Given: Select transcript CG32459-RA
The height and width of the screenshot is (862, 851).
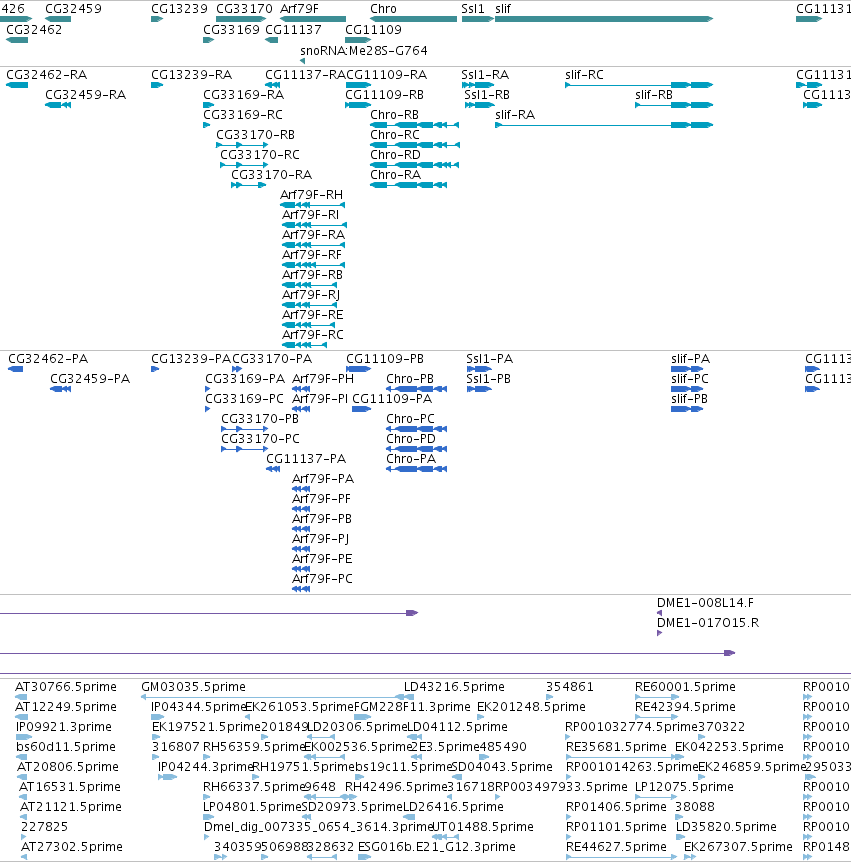Looking at the screenshot, I should point(85,95).
